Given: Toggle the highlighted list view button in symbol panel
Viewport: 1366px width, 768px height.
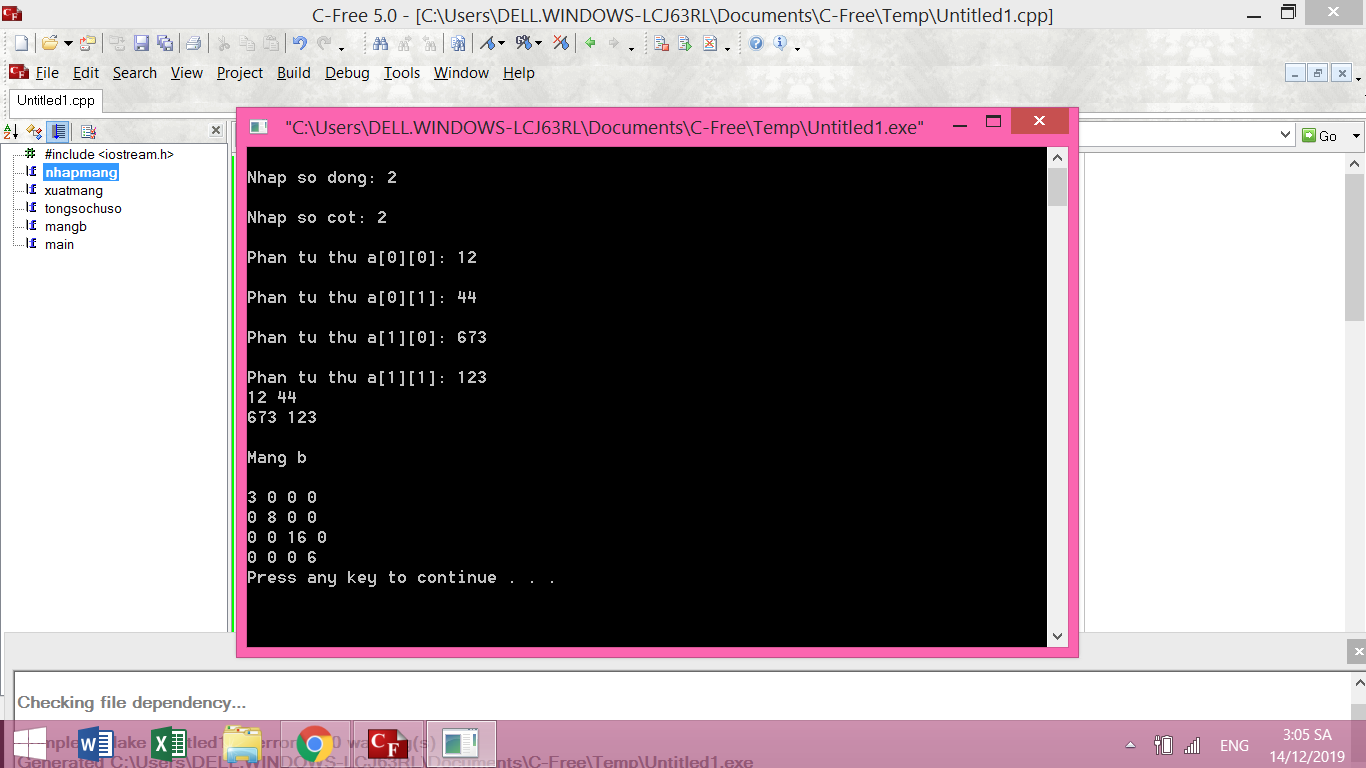Looking at the screenshot, I should coord(59,132).
